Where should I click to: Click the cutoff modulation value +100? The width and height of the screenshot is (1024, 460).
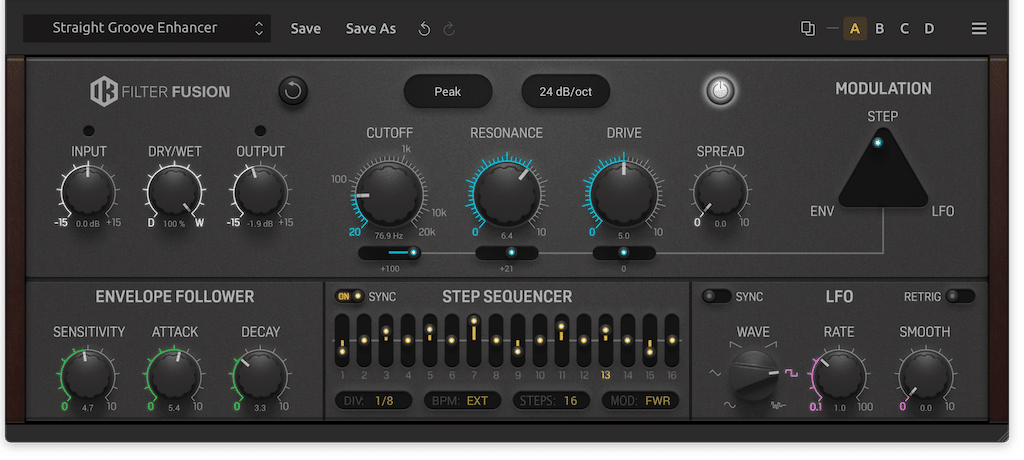(390, 269)
